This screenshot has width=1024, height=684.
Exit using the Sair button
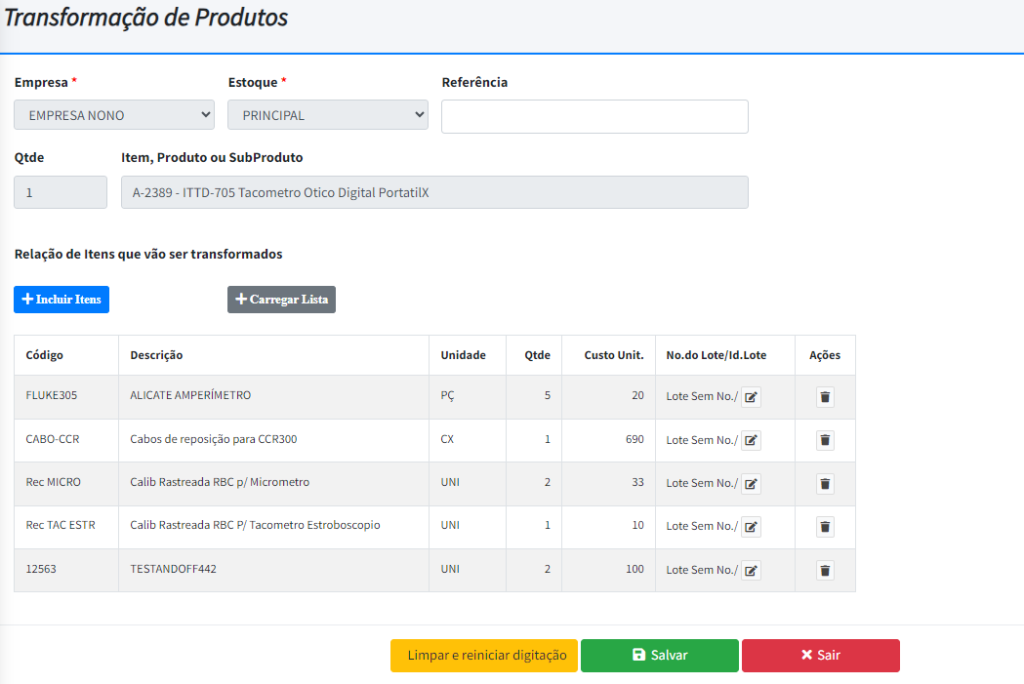coord(821,655)
